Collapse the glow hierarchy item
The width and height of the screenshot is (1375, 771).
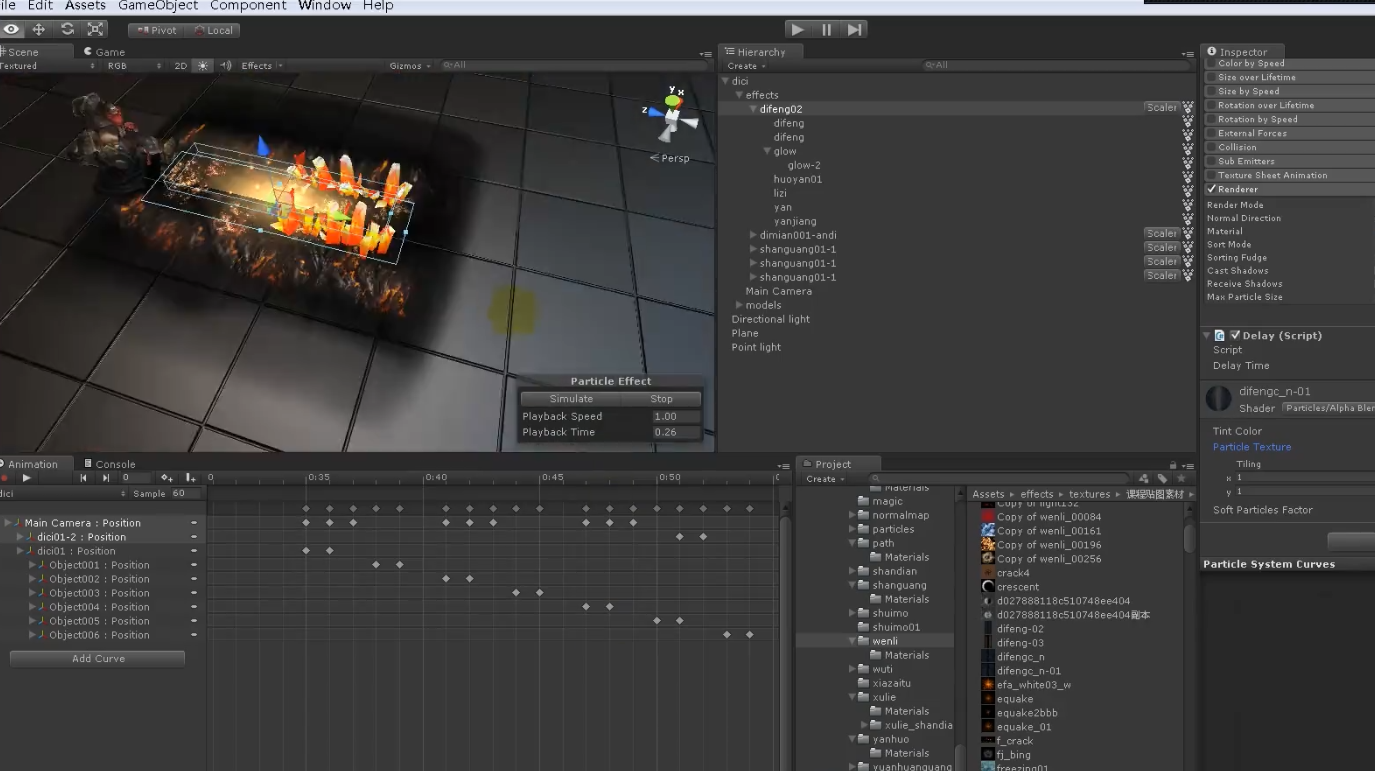click(767, 152)
